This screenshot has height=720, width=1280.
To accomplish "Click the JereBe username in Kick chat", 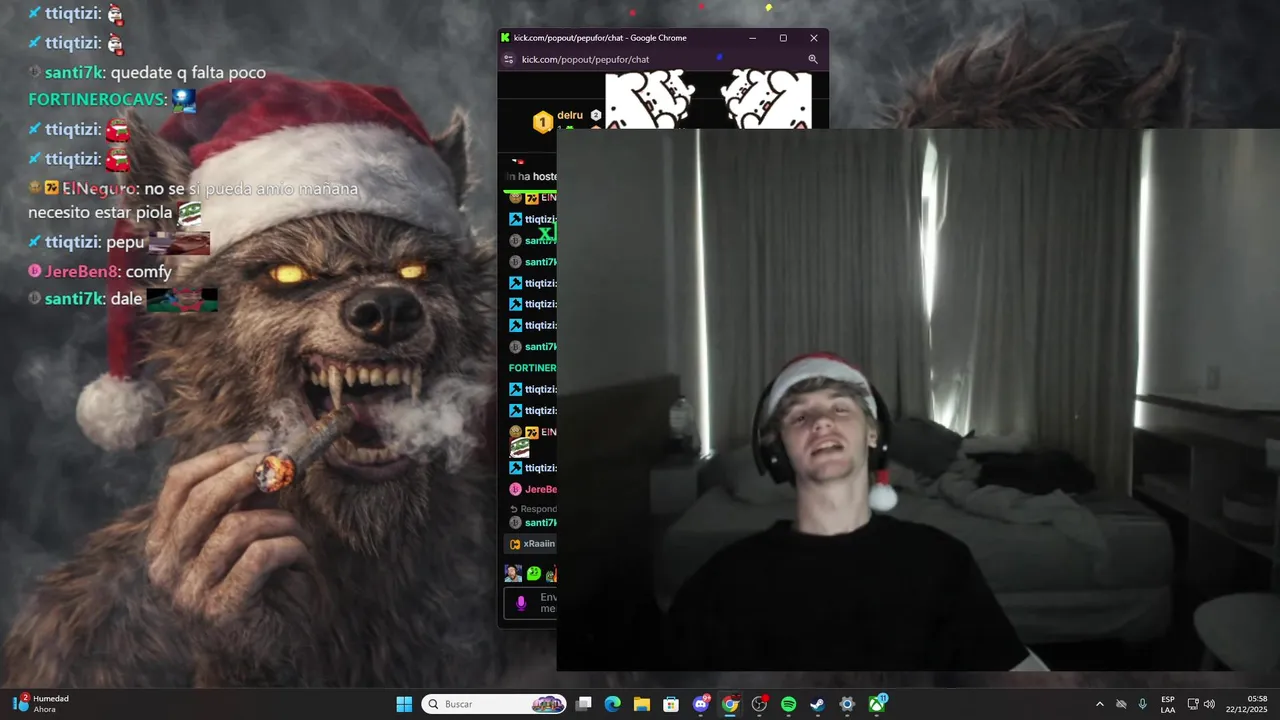I will [x=540, y=489].
